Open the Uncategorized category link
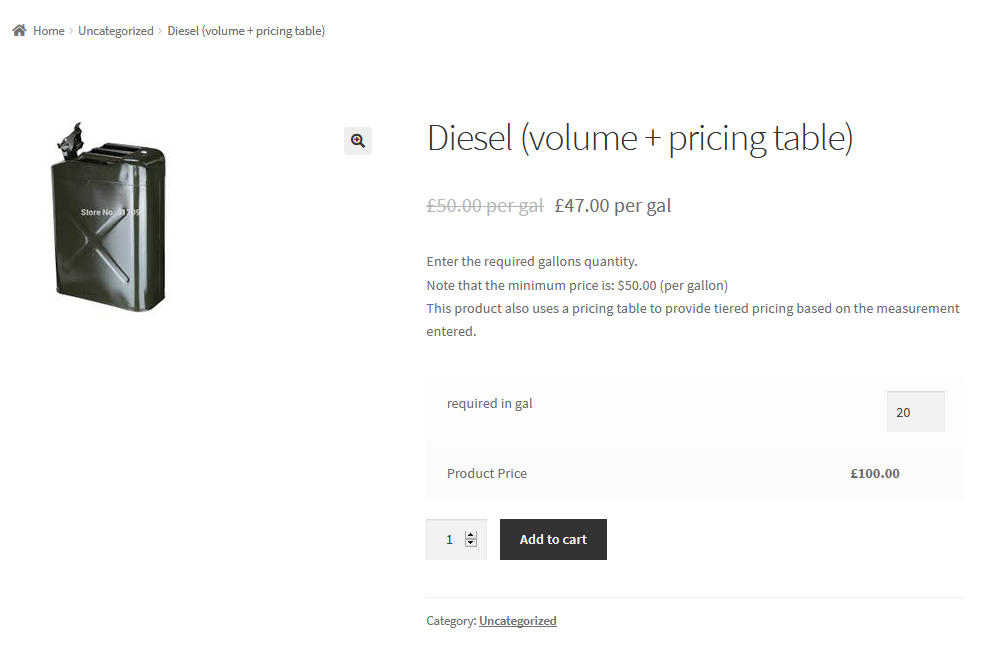The image size is (990, 649). tap(517, 621)
